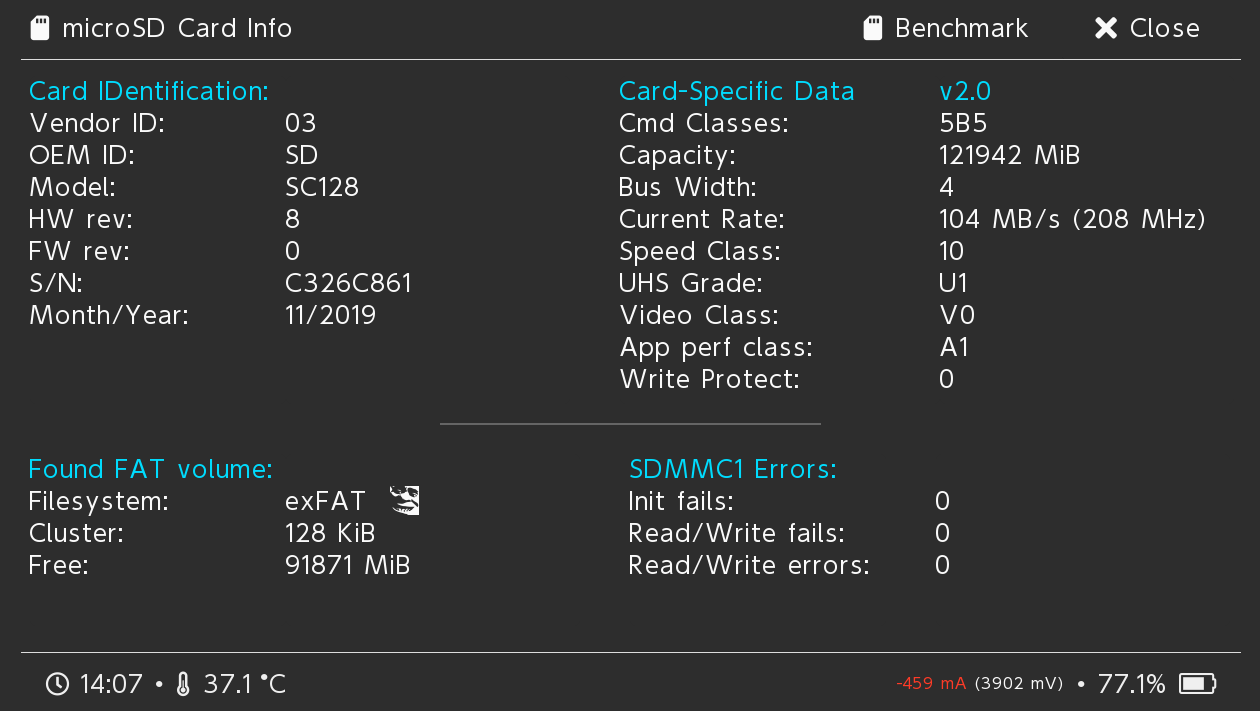Select the Found FAT volume section header
Image resolution: width=1260 pixels, height=711 pixels.
(x=150, y=468)
